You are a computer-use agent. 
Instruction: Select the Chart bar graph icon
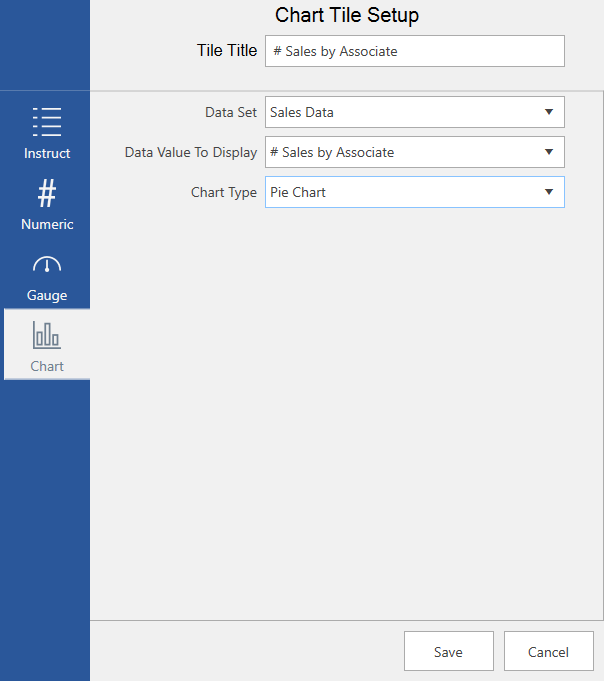[47, 335]
